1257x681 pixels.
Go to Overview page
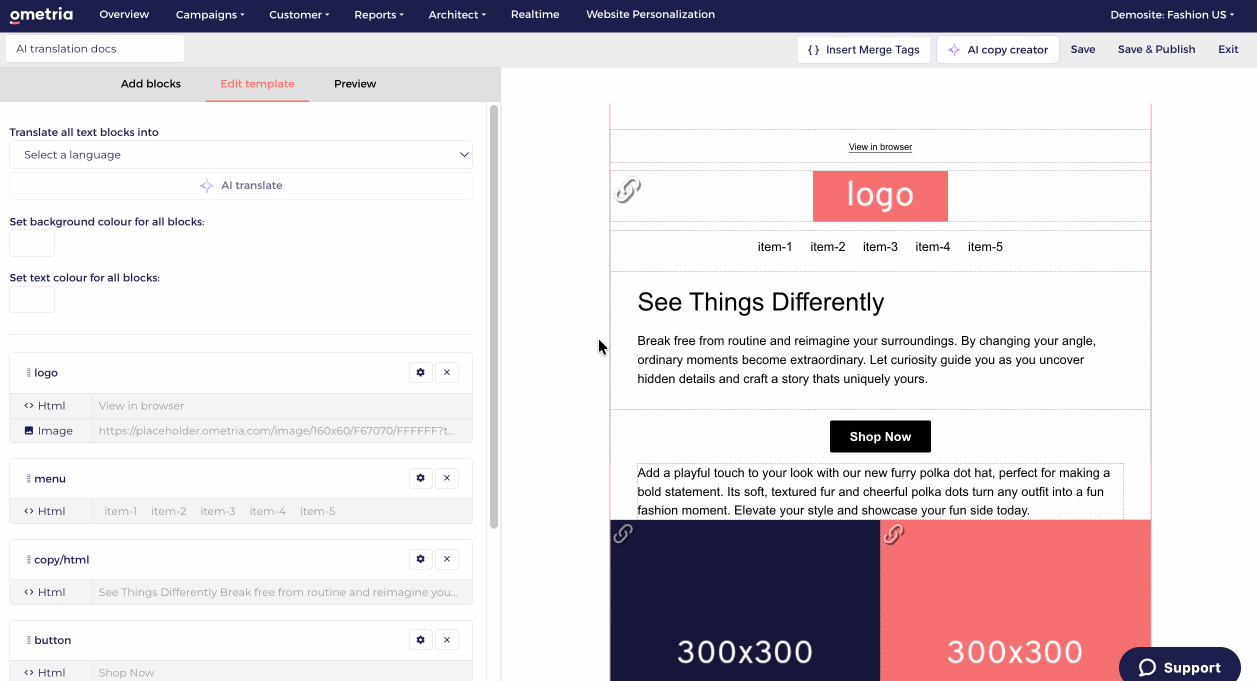124,15
